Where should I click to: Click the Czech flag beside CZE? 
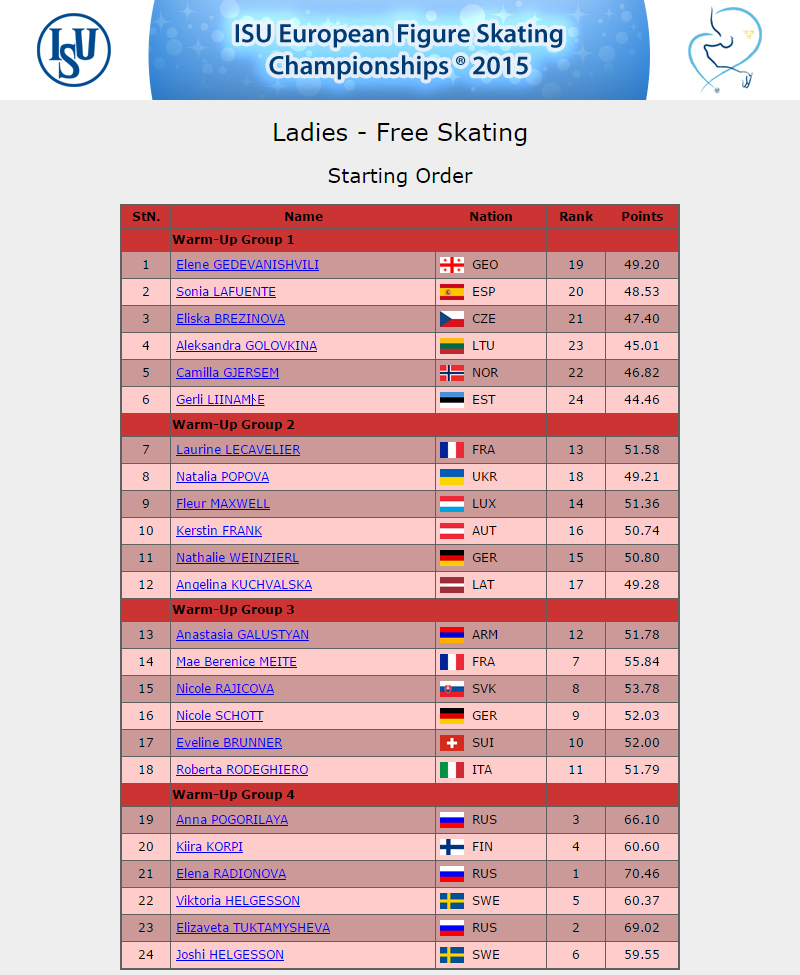pos(452,319)
